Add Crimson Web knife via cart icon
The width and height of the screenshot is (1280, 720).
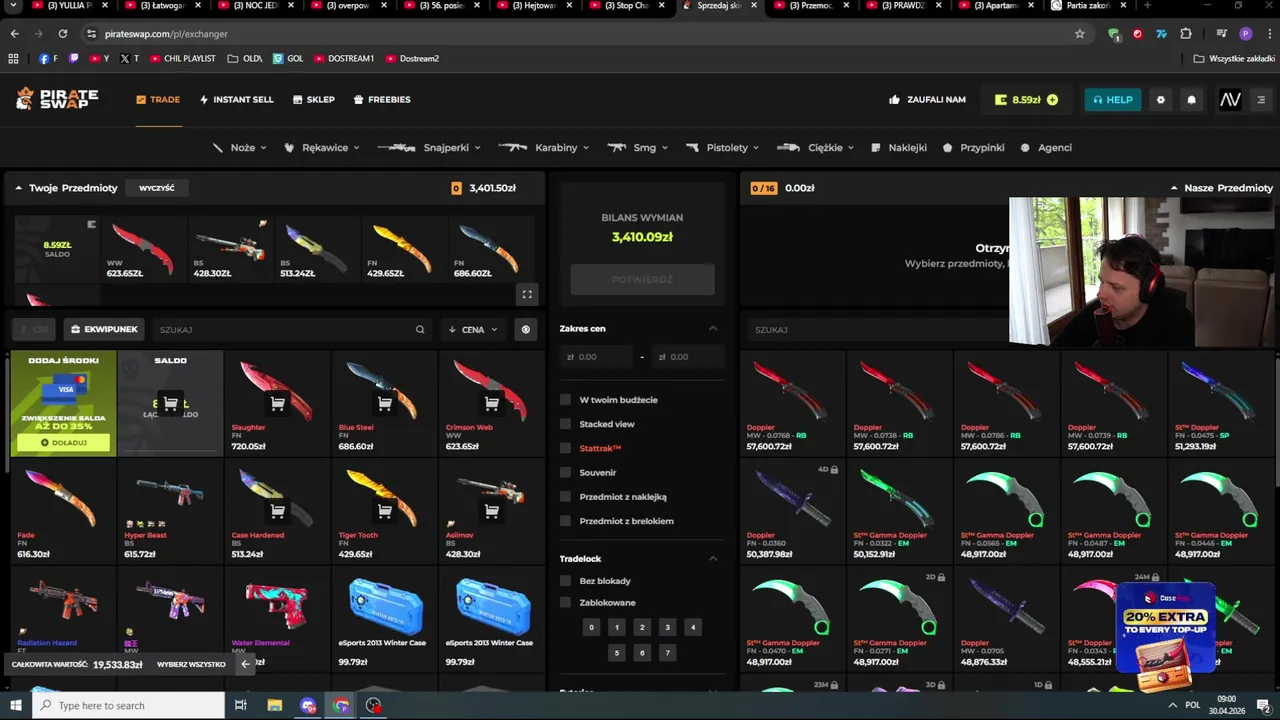point(491,404)
